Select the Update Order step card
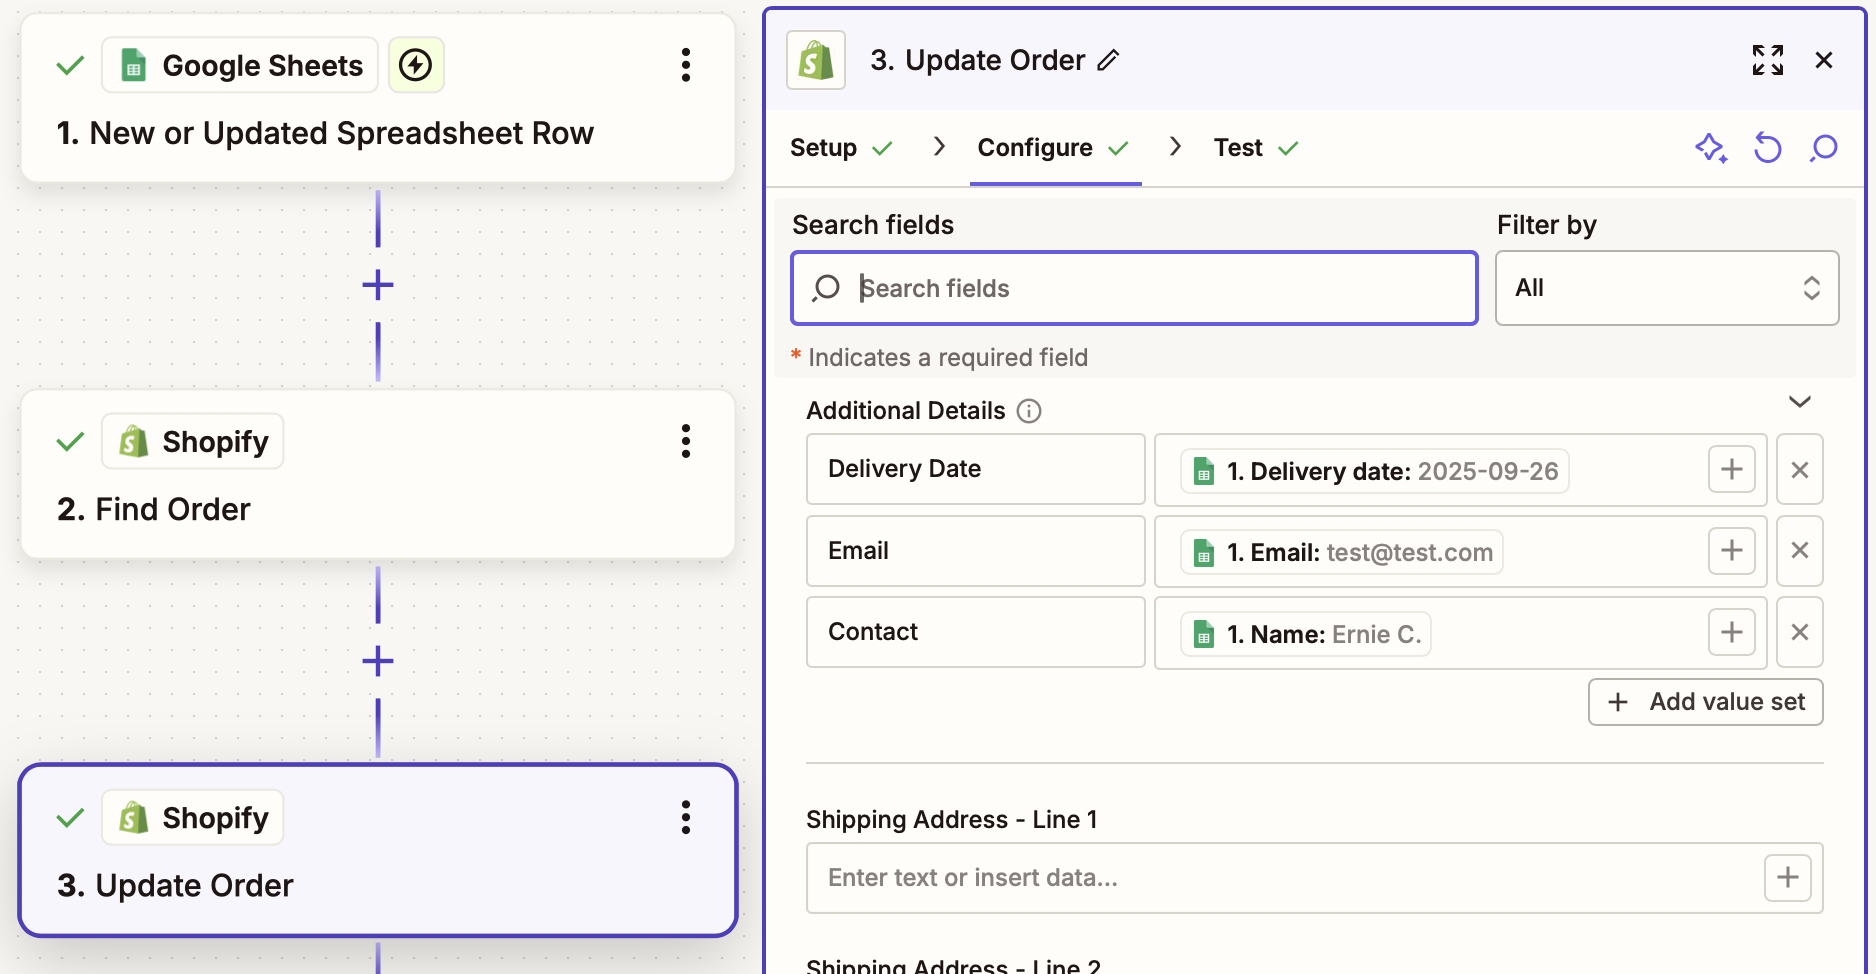The image size is (1876, 974). [378, 850]
